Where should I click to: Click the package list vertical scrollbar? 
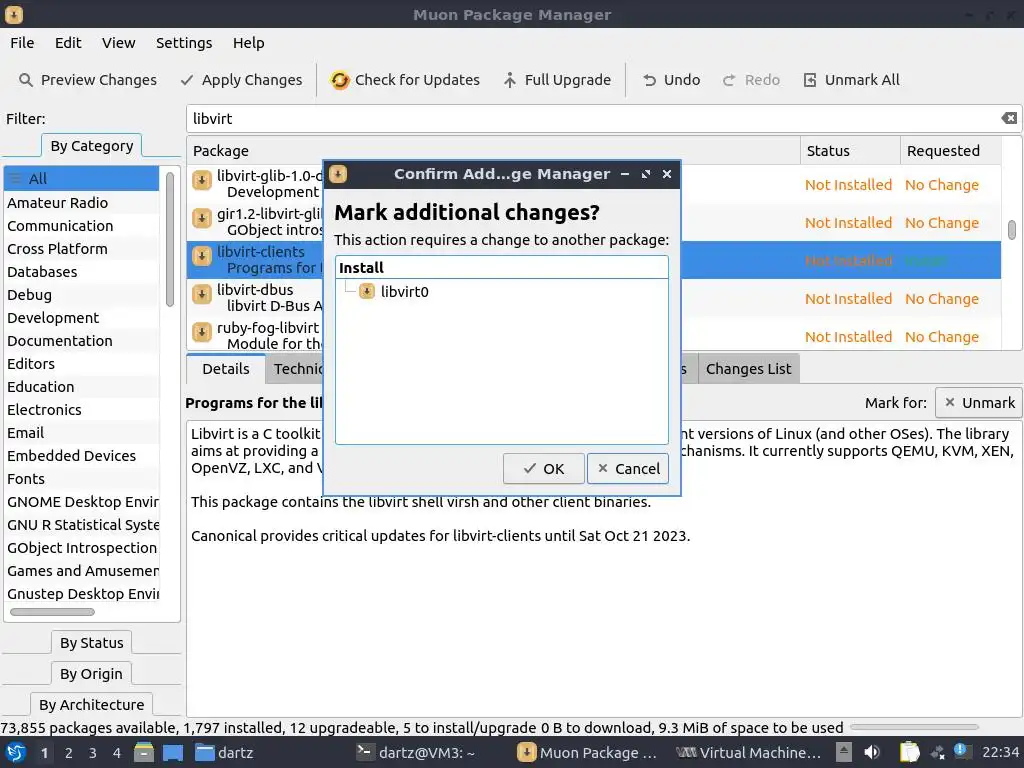coord(1012,230)
